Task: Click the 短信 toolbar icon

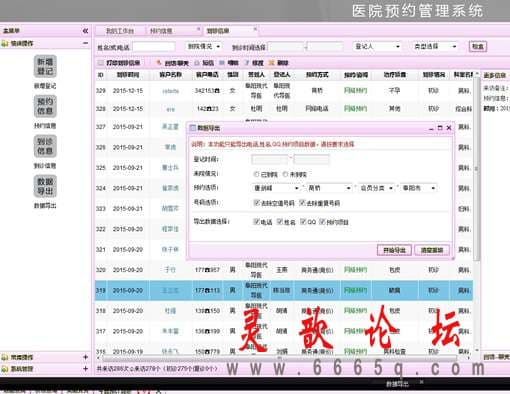Action: [204, 63]
